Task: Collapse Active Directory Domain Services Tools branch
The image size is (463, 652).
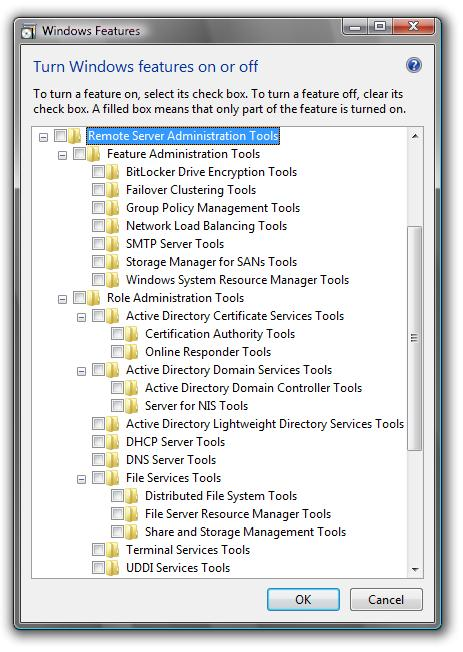Action: tap(82, 371)
